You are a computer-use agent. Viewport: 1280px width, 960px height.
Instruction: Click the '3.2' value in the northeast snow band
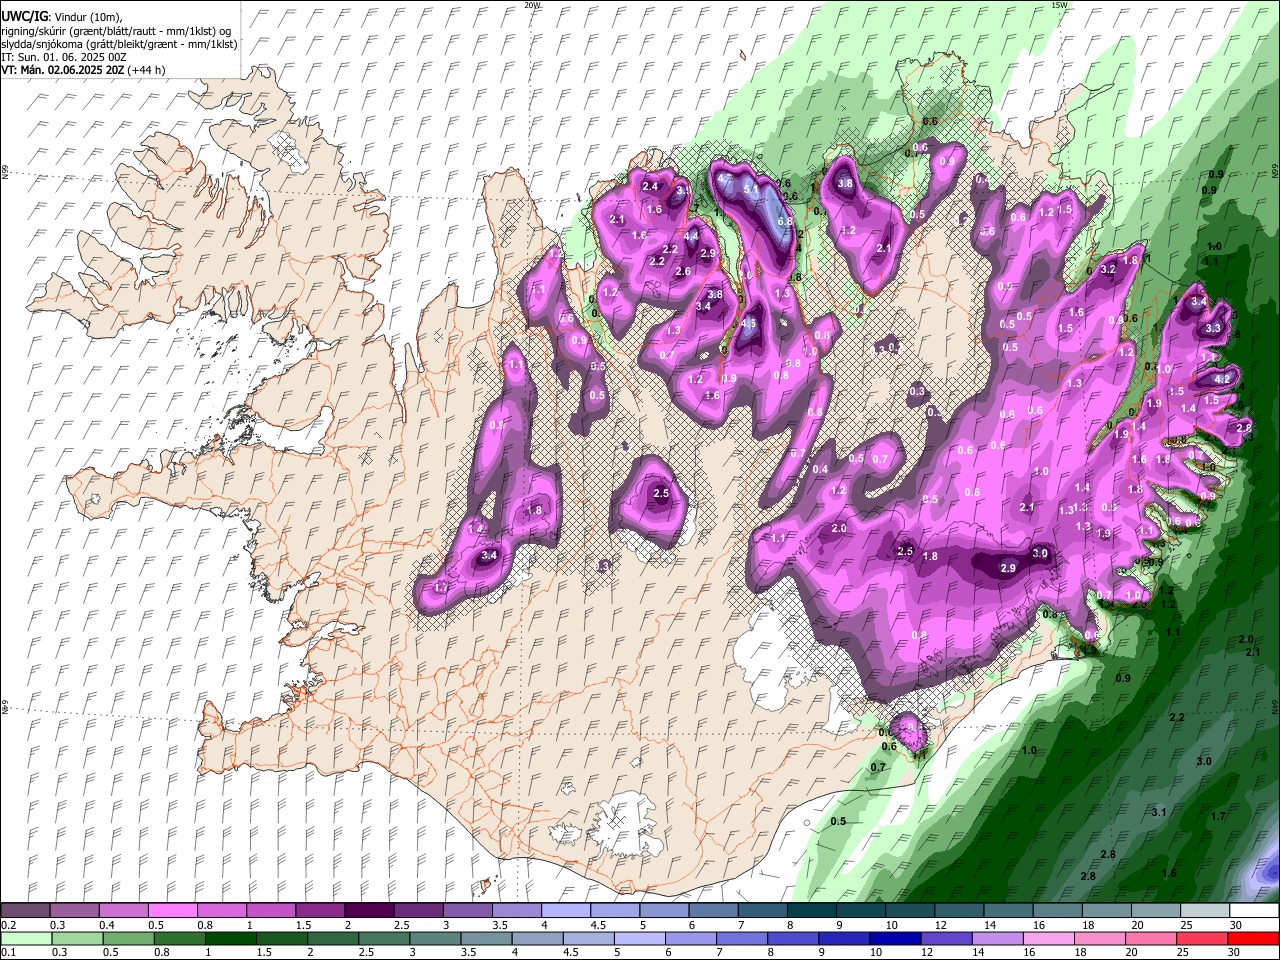1108,269
